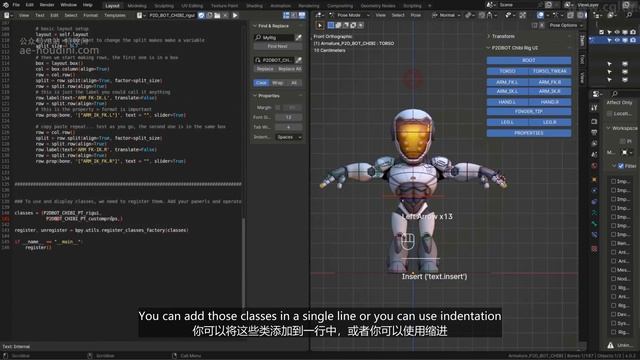Open the Templates menu
The image size is (640, 360).
tap(115, 16)
